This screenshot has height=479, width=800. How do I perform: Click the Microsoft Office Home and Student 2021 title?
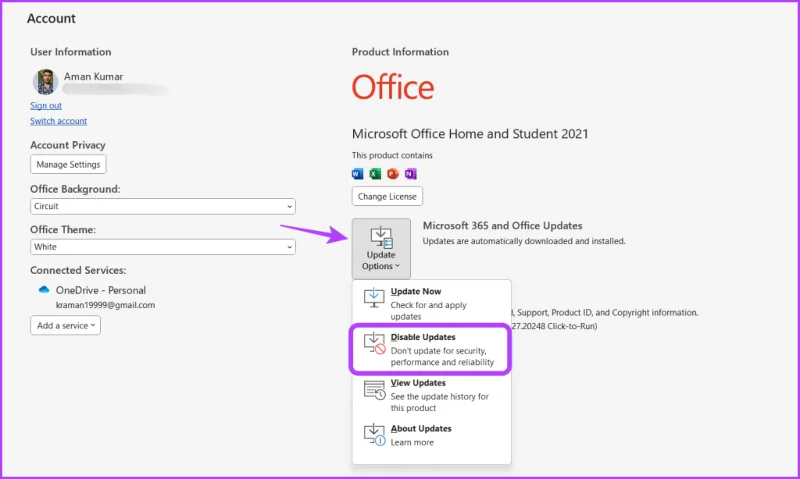[x=470, y=134]
